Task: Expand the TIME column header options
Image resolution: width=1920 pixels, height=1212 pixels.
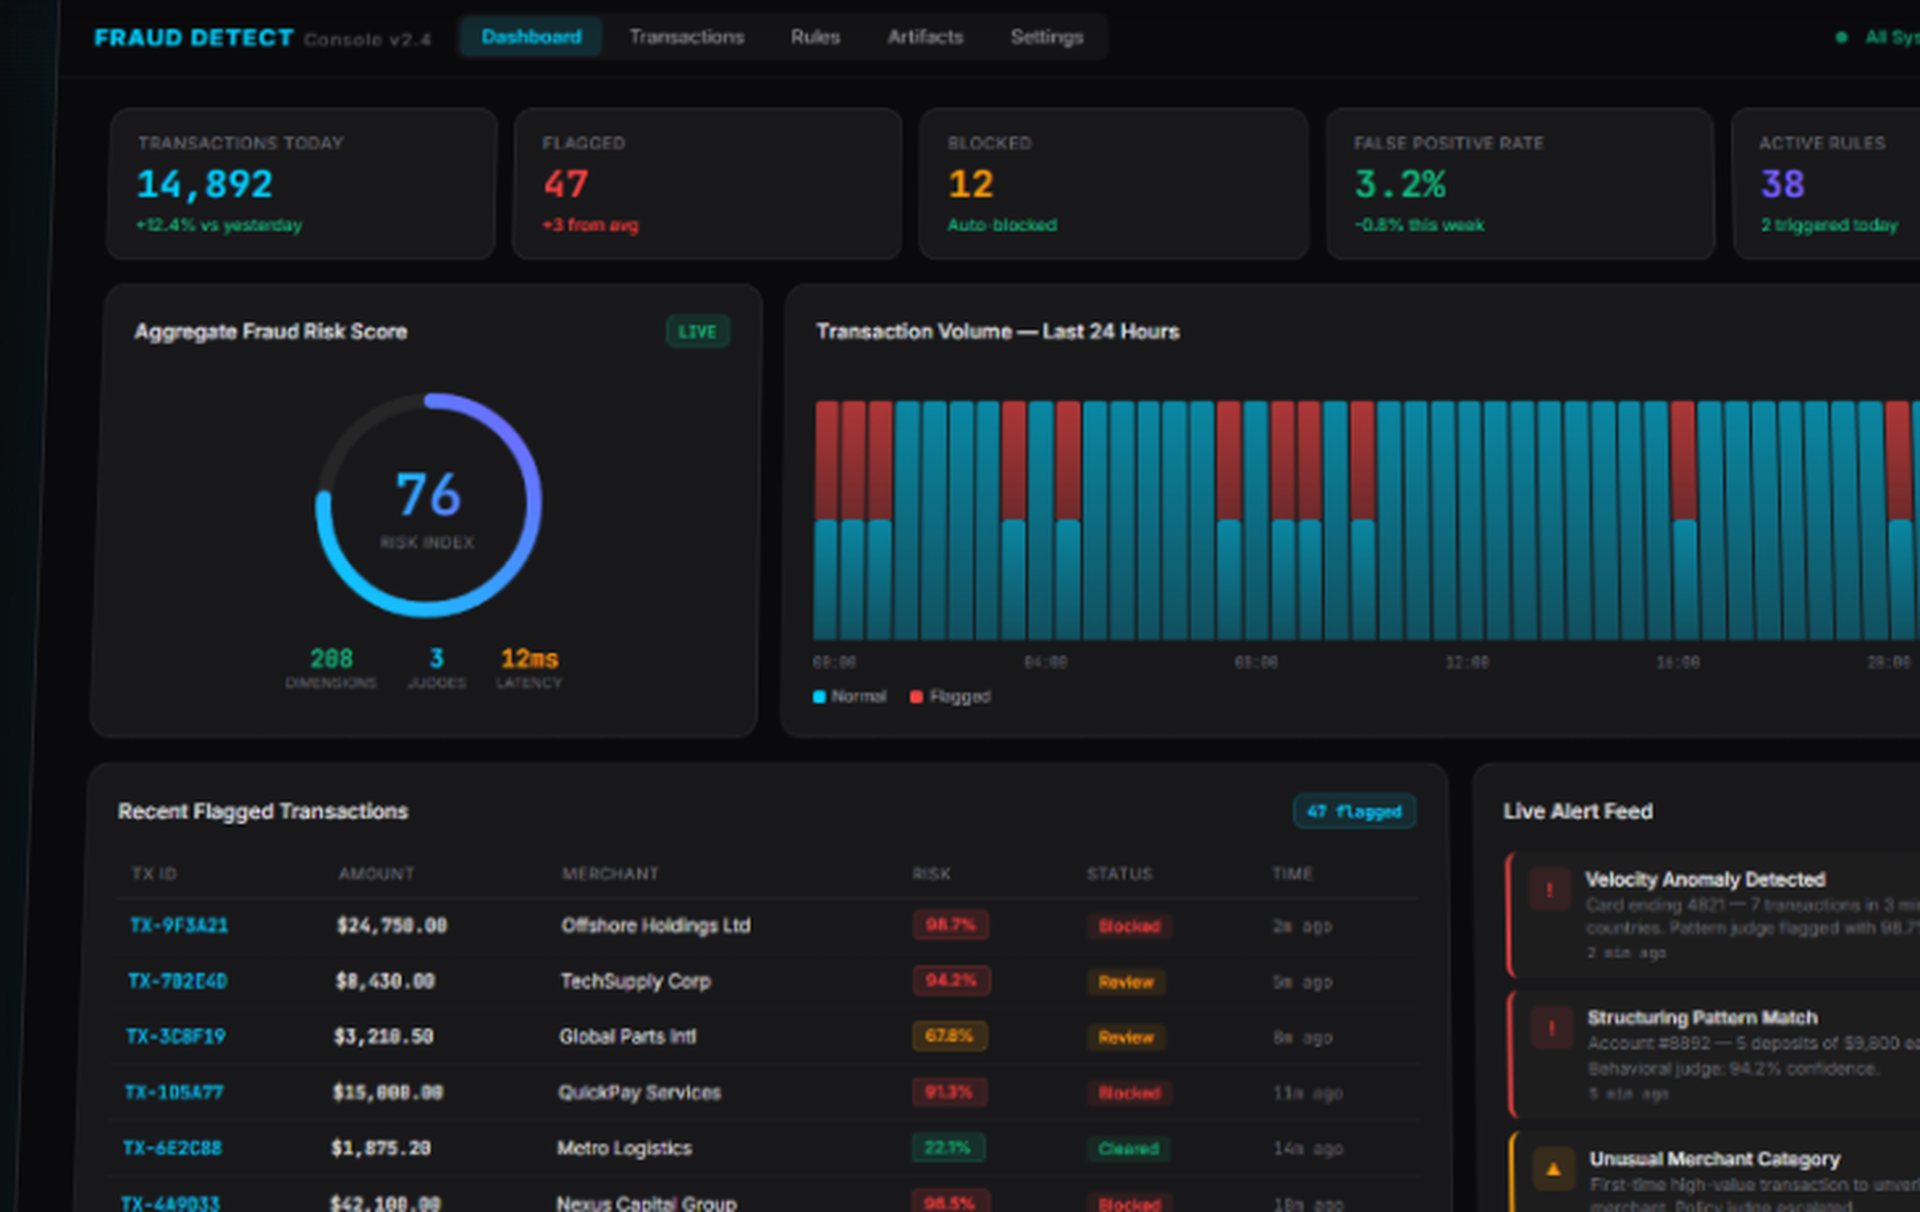Action: (1292, 873)
